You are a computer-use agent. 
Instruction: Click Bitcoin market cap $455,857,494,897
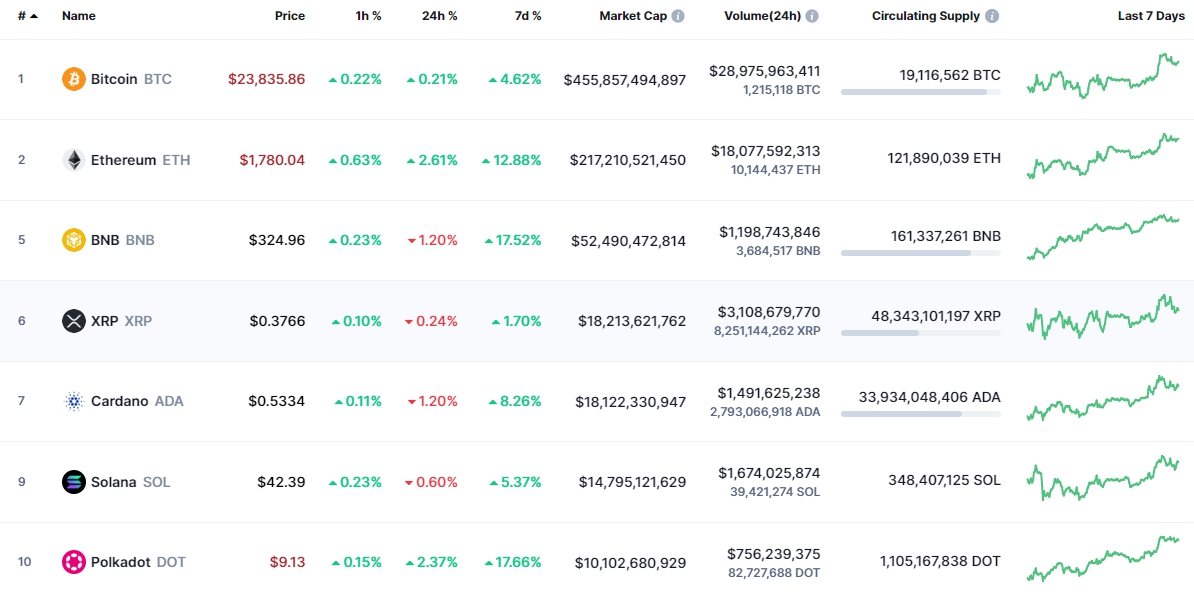624,79
